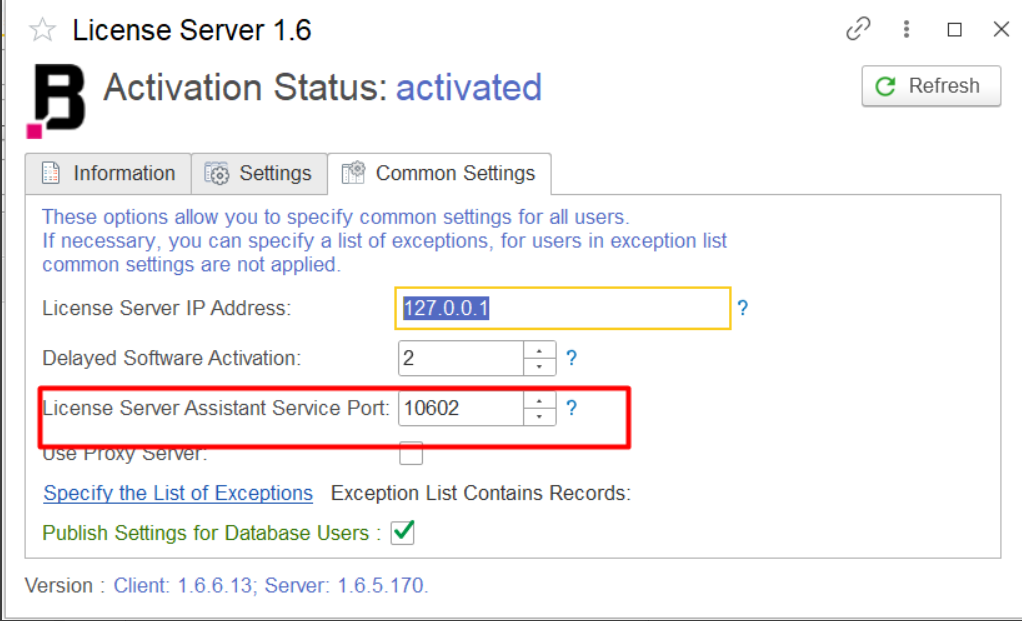Open help for License Server IP Address

(743, 308)
